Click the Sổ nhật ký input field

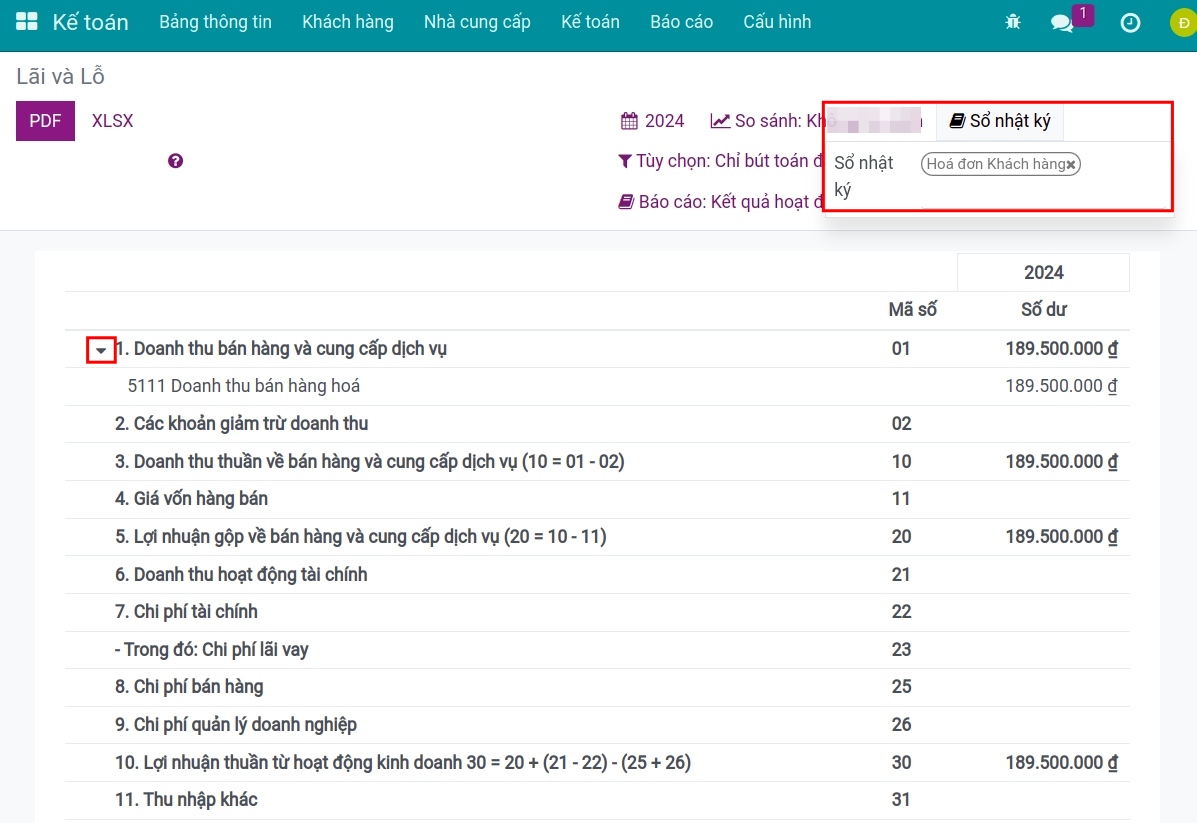click(1120, 165)
